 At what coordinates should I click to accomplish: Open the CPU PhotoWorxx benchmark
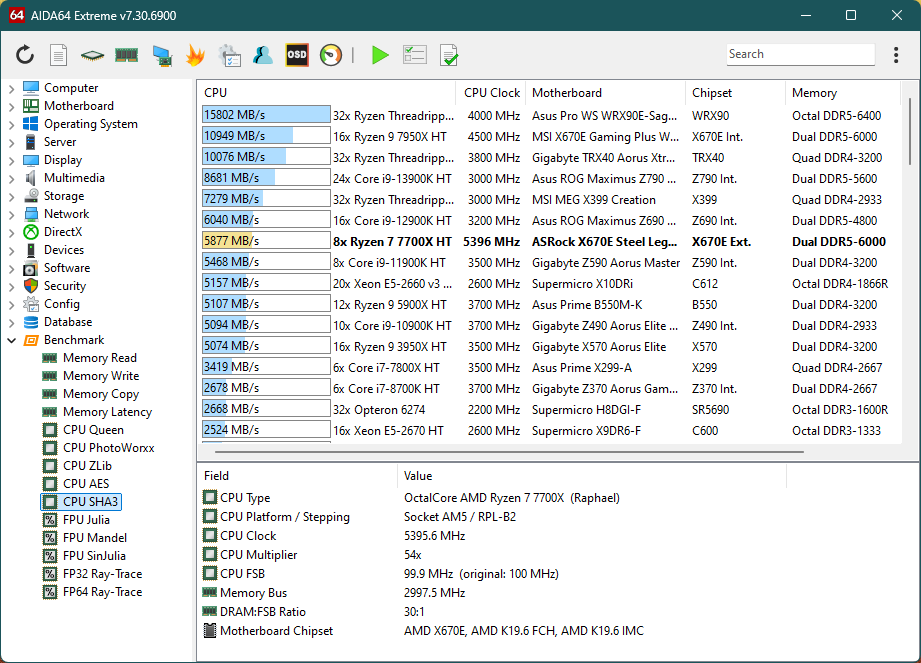point(109,448)
